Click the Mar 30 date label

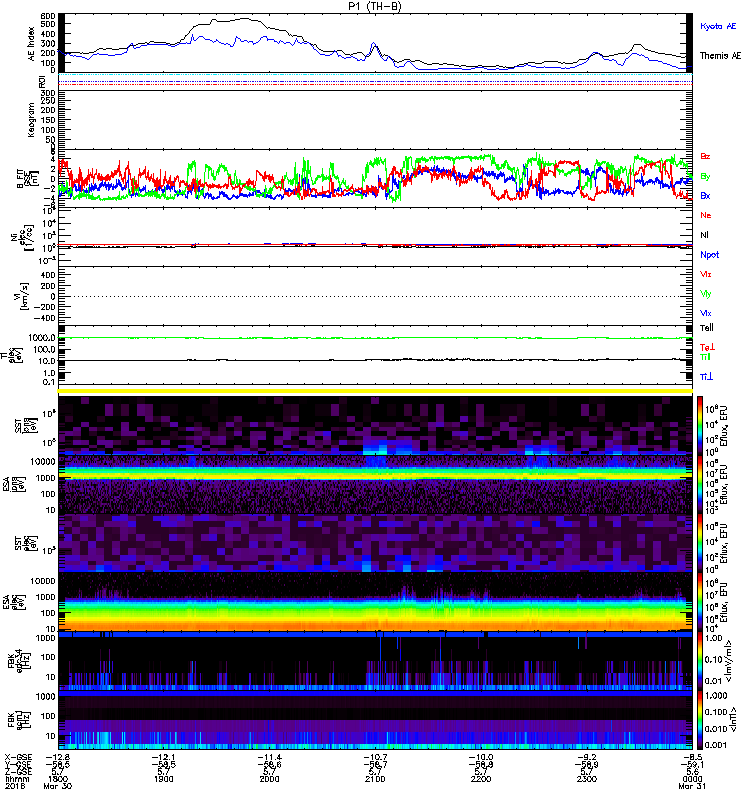(x=58, y=786)
